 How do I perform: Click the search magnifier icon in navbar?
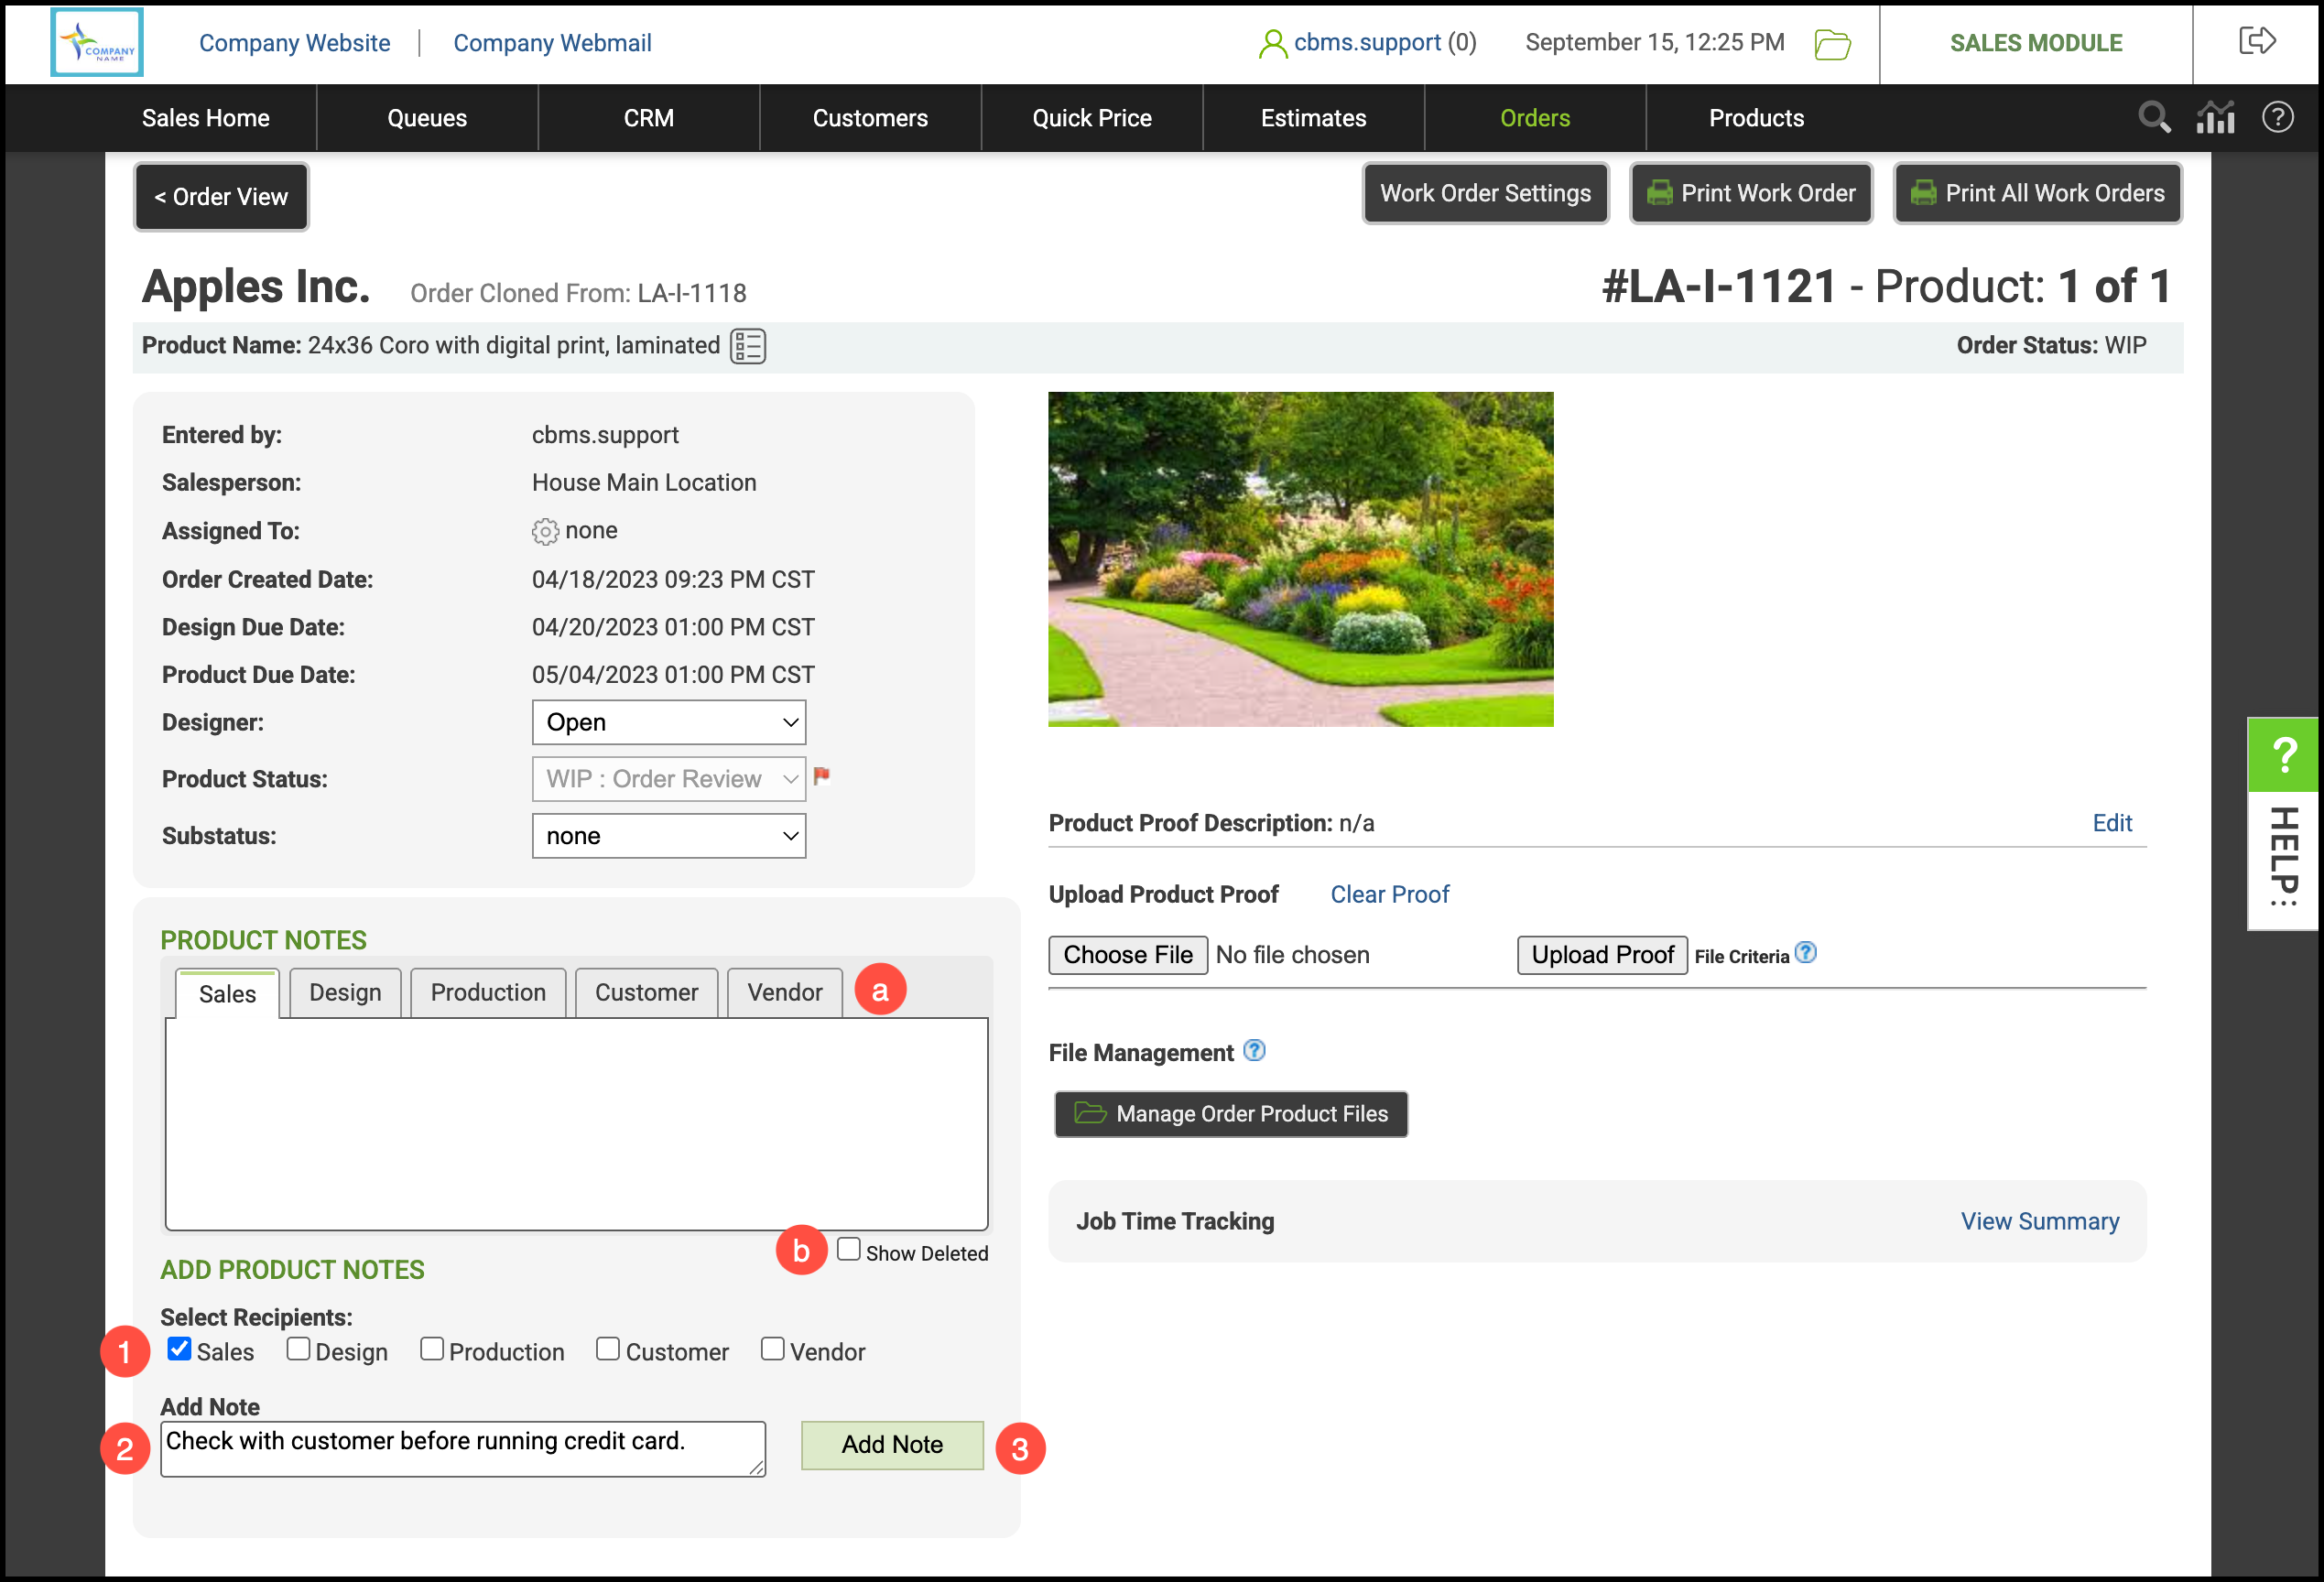click(2153, 118)
